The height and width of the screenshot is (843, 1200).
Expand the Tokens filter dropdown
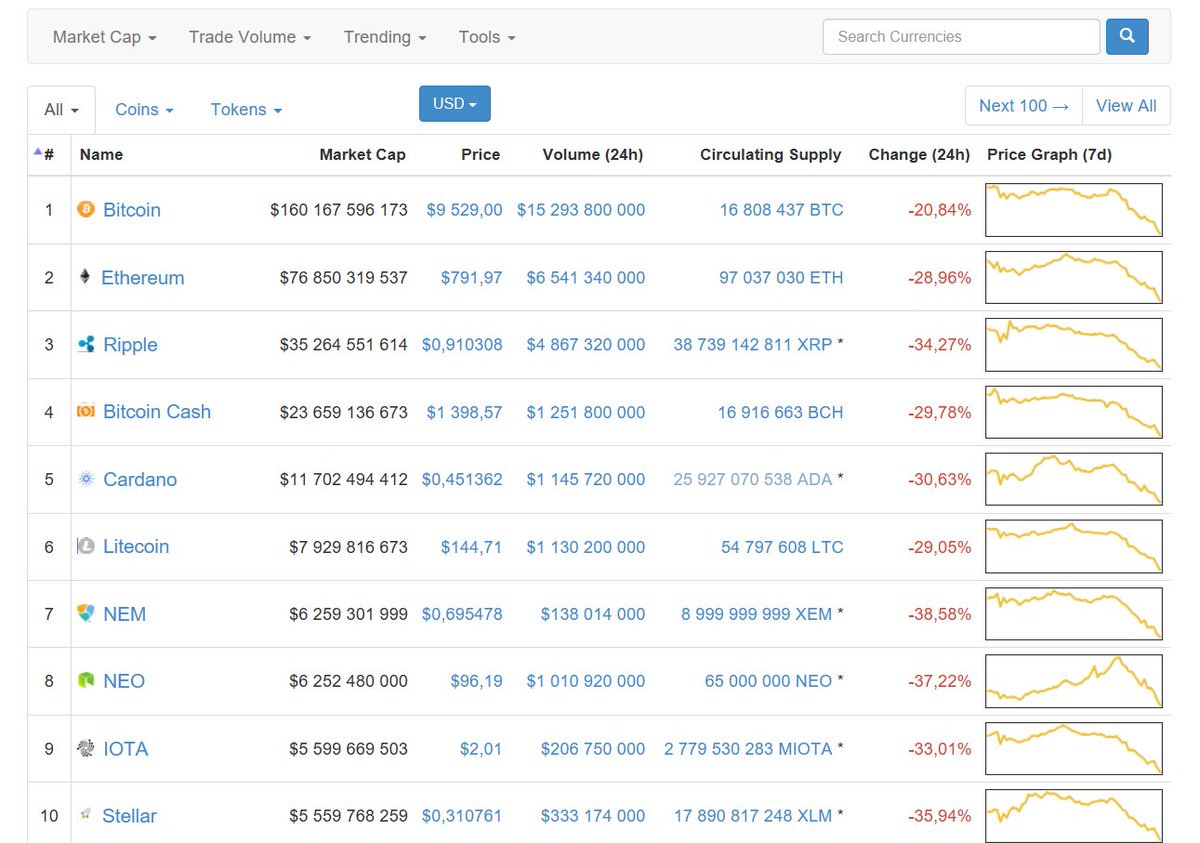246,110
